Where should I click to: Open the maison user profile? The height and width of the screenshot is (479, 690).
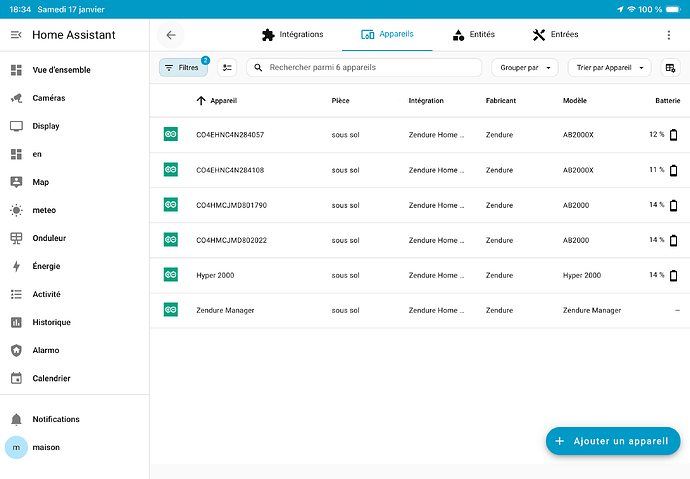[x=45, y=447]
